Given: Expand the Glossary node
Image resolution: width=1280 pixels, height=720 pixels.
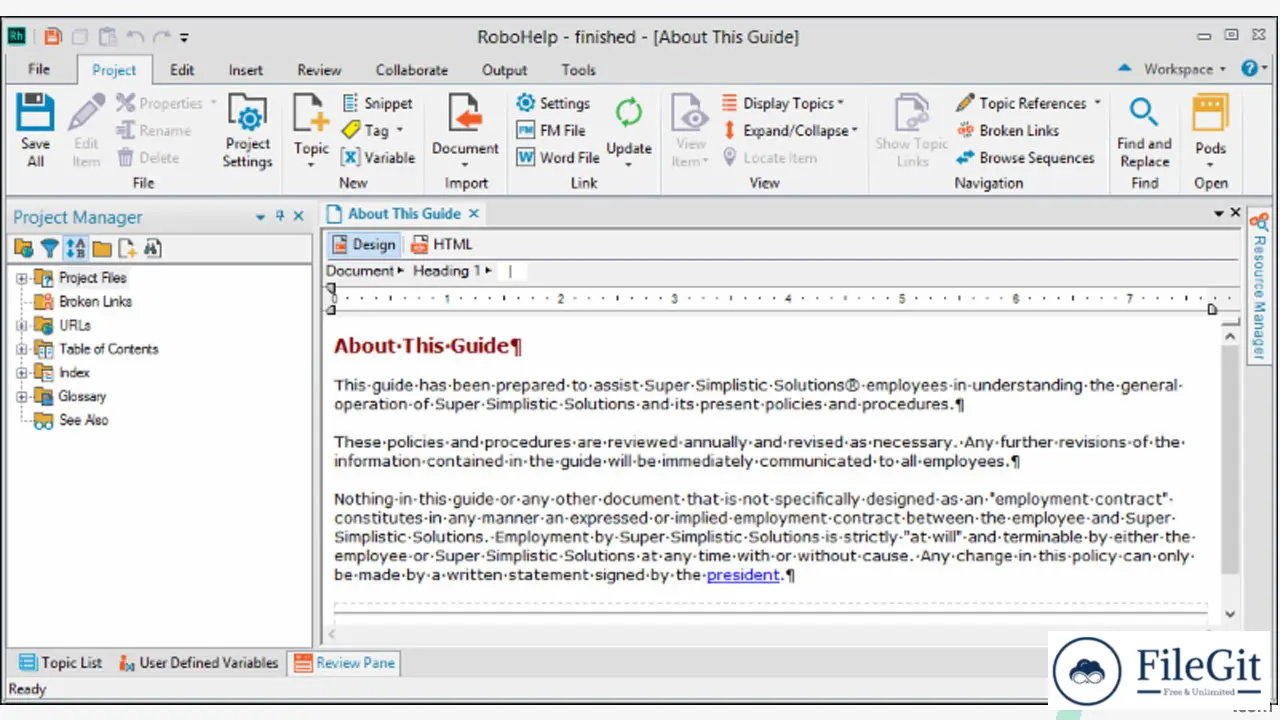Looking at the screenshot, I should click(x=22, y=397).
